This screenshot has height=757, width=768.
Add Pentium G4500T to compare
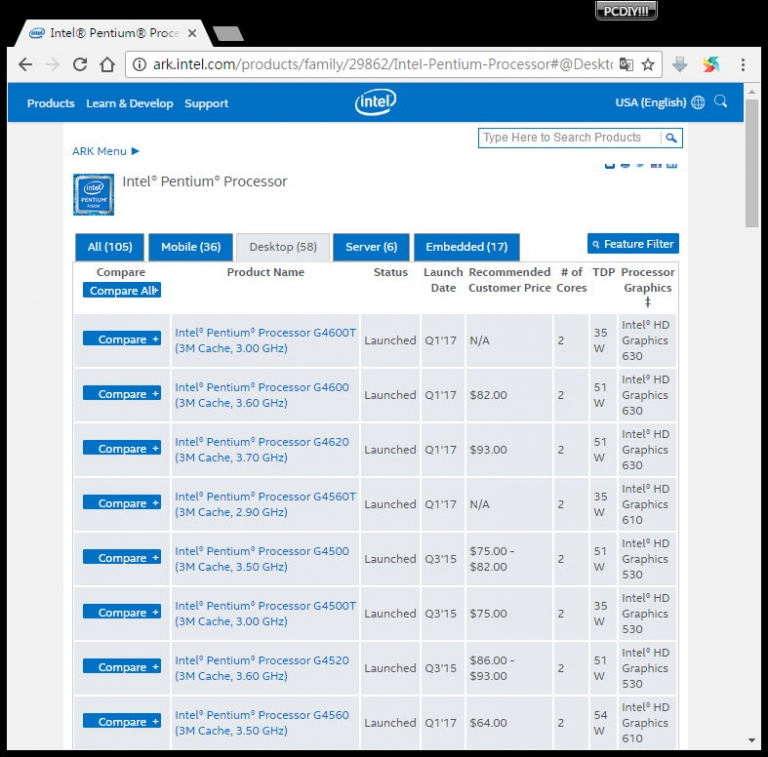tap(122, 612)
